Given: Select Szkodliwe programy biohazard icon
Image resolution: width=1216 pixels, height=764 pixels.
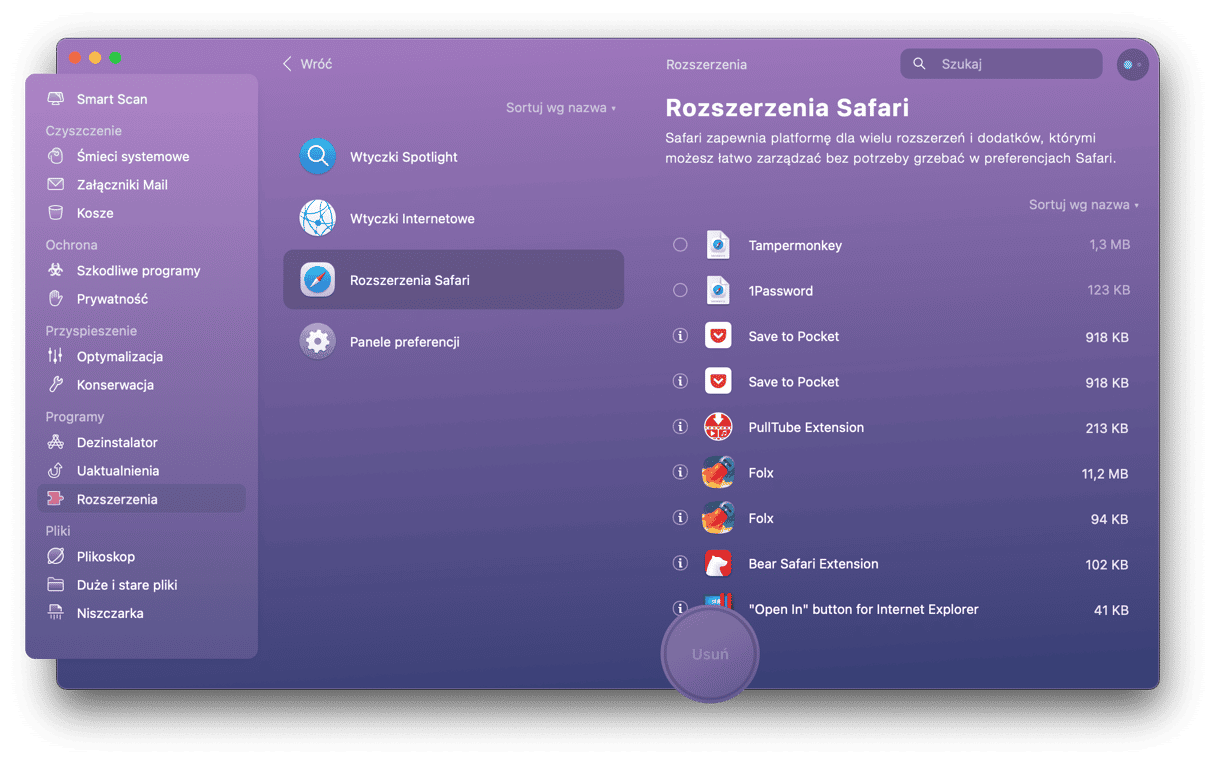Looking at the screenshot, I should [56, 271].
